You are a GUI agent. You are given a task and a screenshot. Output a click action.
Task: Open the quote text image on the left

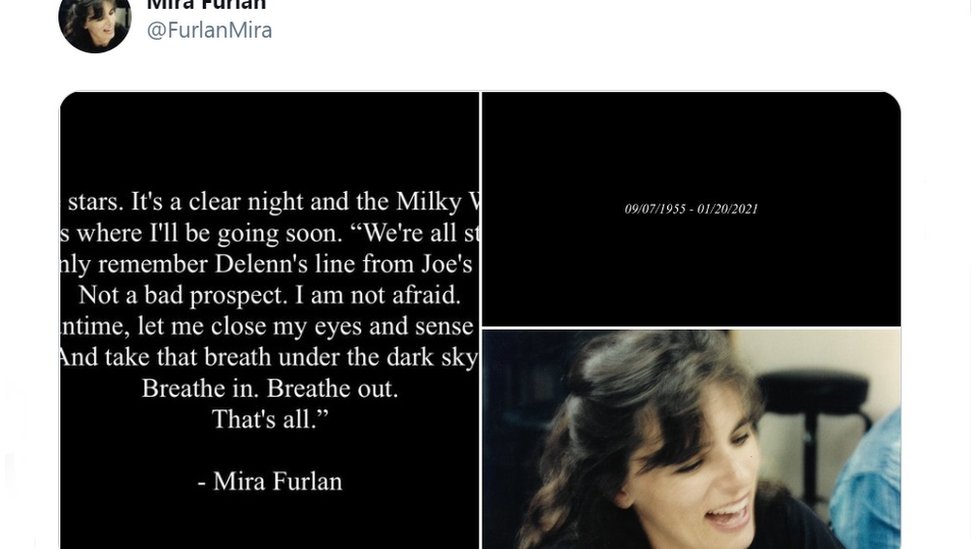point(270,321)
